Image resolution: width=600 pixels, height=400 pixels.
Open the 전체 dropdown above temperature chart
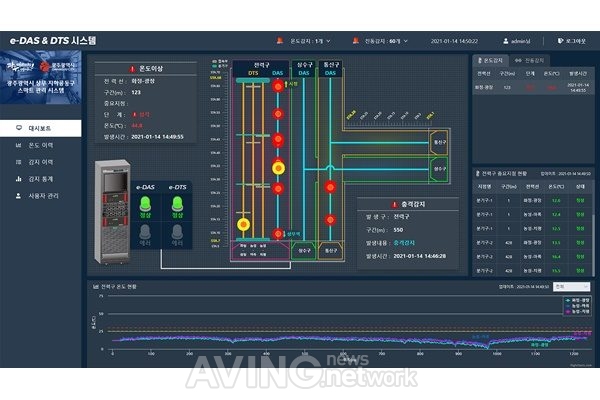(571, 286)
